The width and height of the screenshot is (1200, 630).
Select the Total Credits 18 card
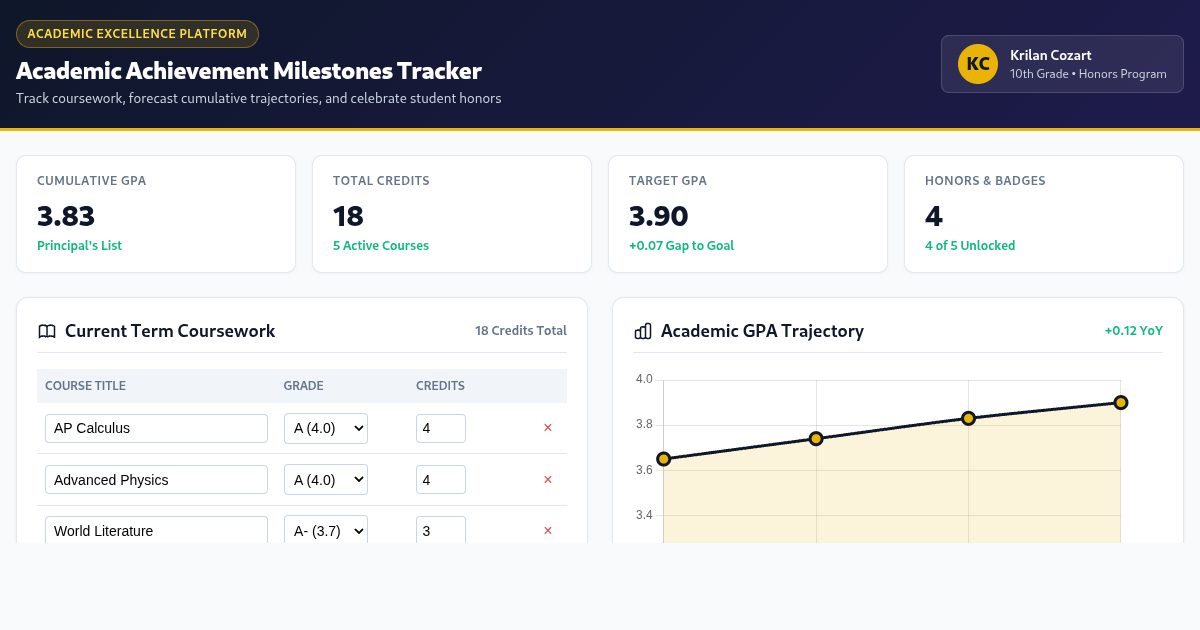[x=452, y=214]
